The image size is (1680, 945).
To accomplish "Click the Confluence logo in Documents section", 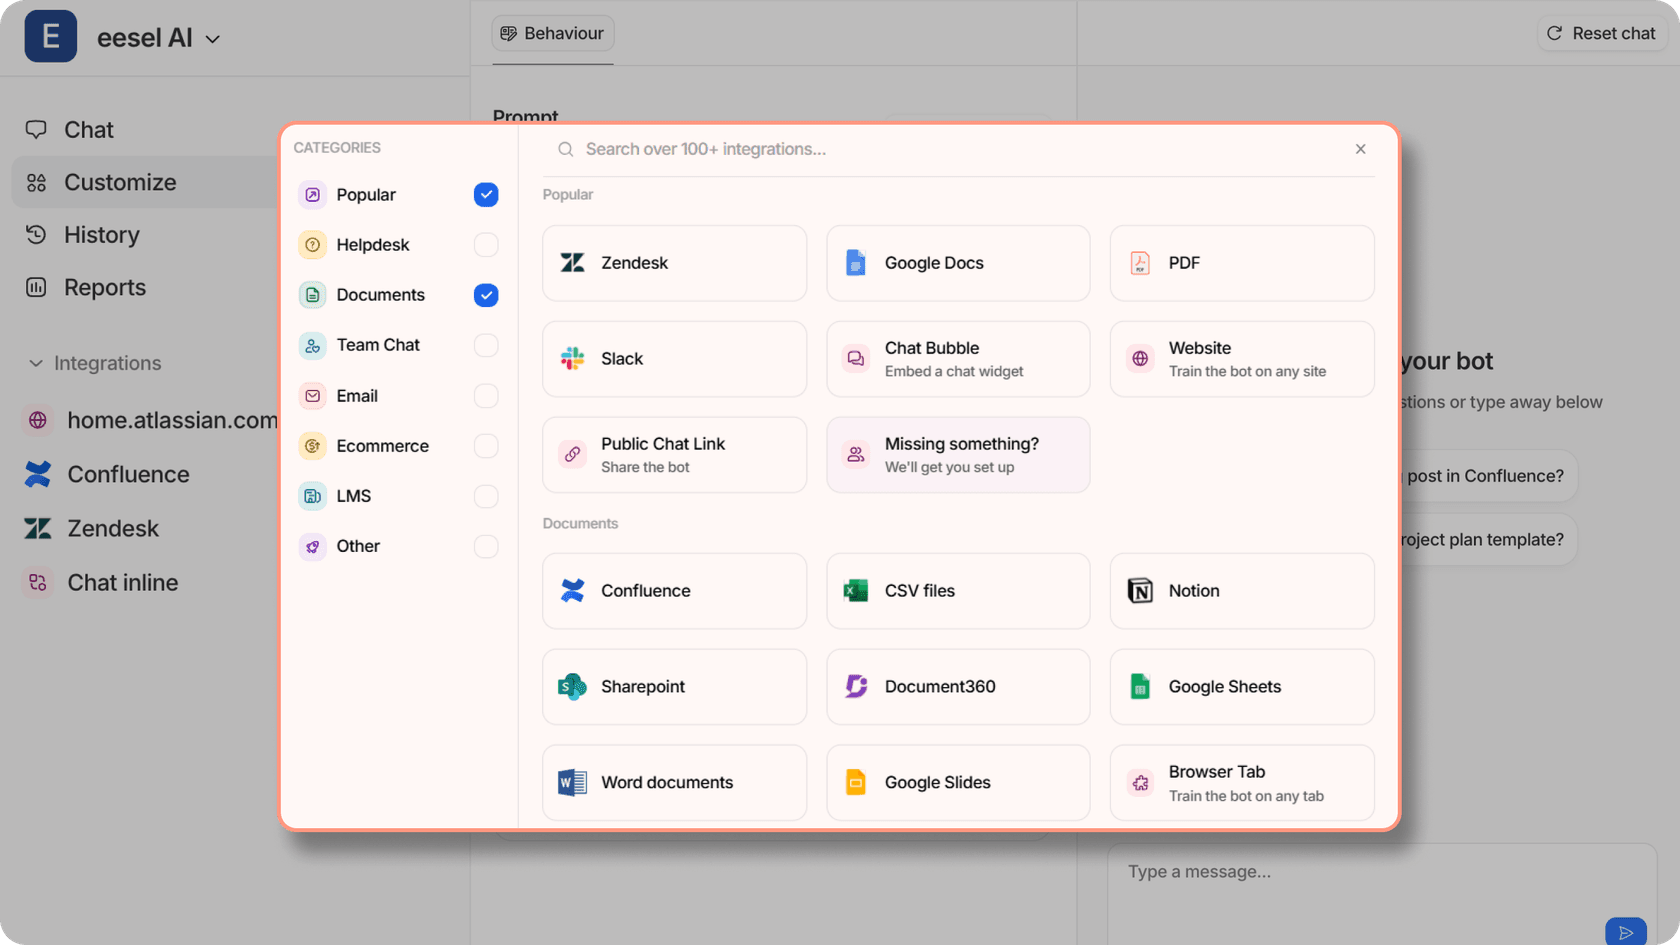I will [572, 591].
